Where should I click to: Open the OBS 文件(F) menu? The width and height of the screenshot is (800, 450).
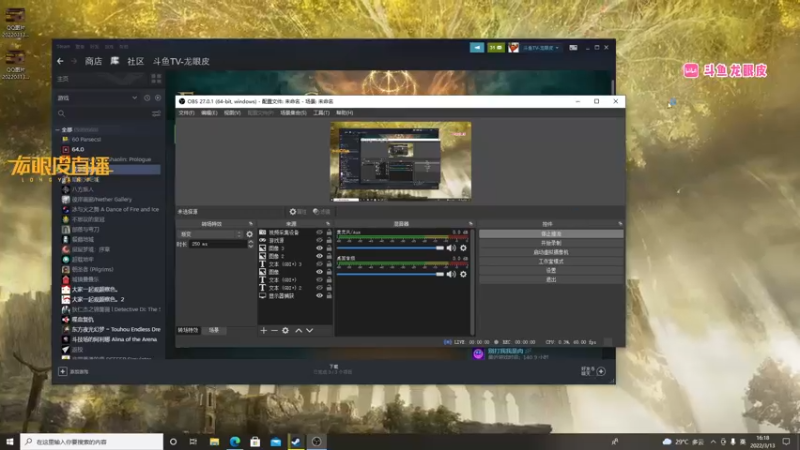(x=187, y=113)
